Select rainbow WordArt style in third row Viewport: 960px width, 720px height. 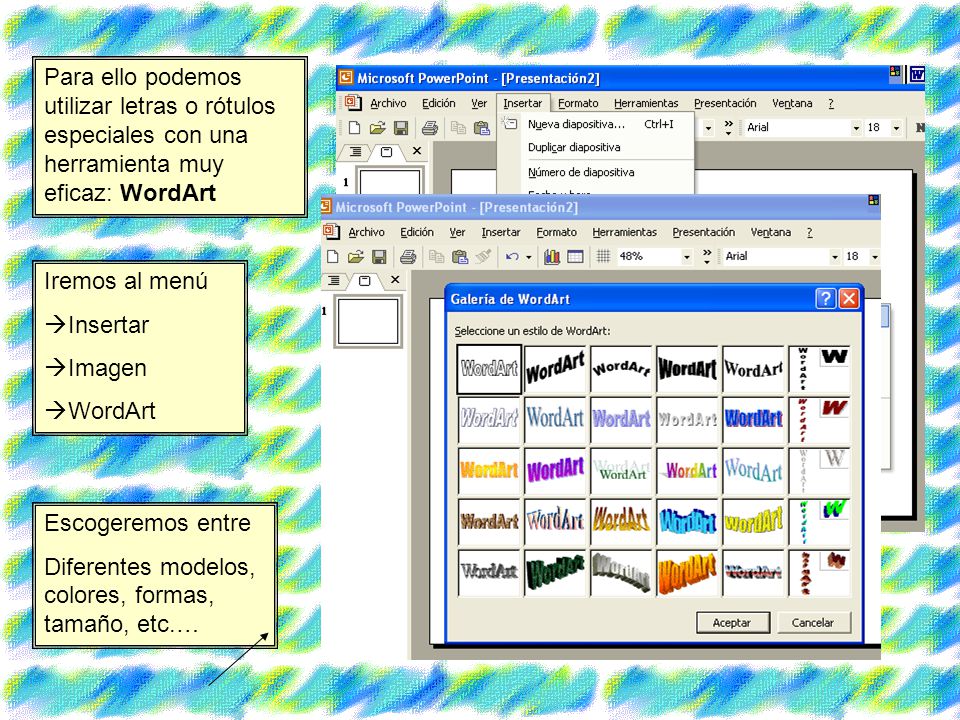click(x=687, y=470)
